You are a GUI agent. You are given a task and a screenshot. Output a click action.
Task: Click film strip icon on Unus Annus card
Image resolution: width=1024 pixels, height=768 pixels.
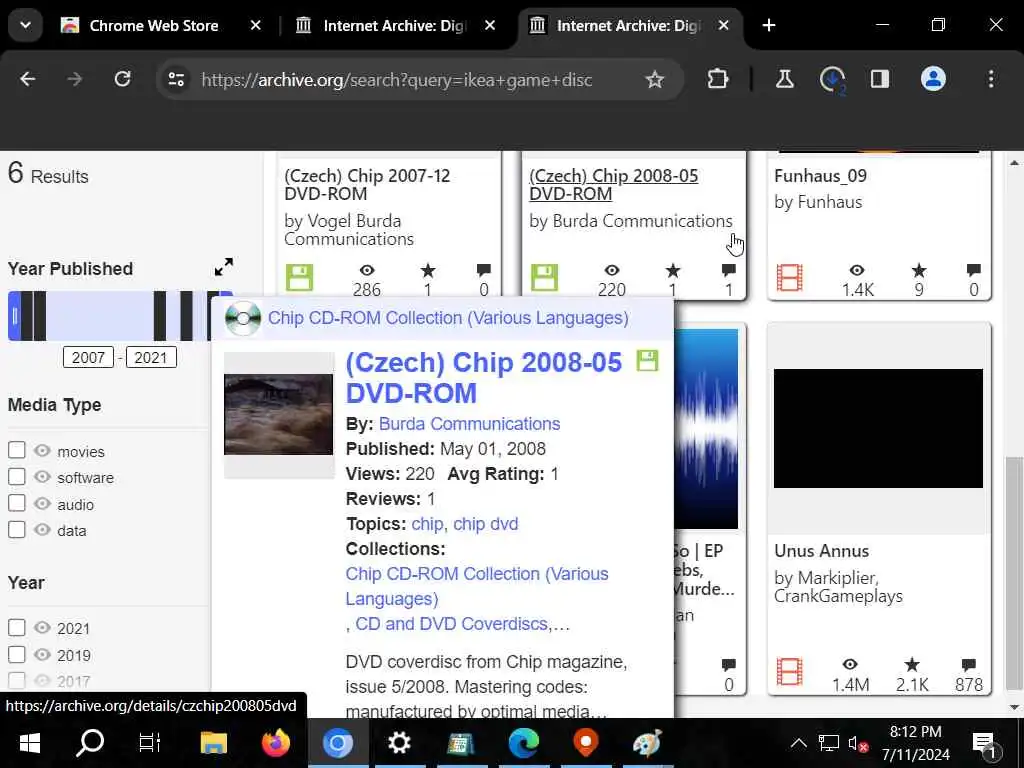(789, 671)
